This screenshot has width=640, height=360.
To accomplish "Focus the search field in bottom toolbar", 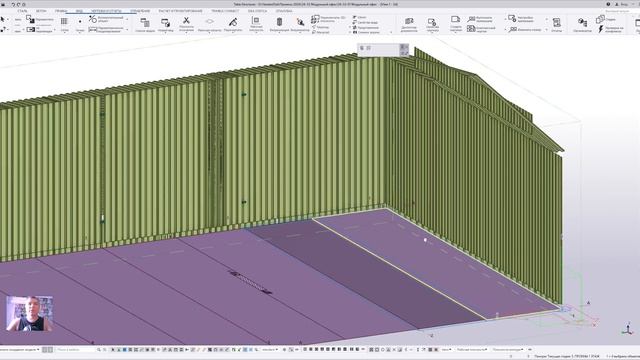I will pyautogui.click(x=76, y=350).
